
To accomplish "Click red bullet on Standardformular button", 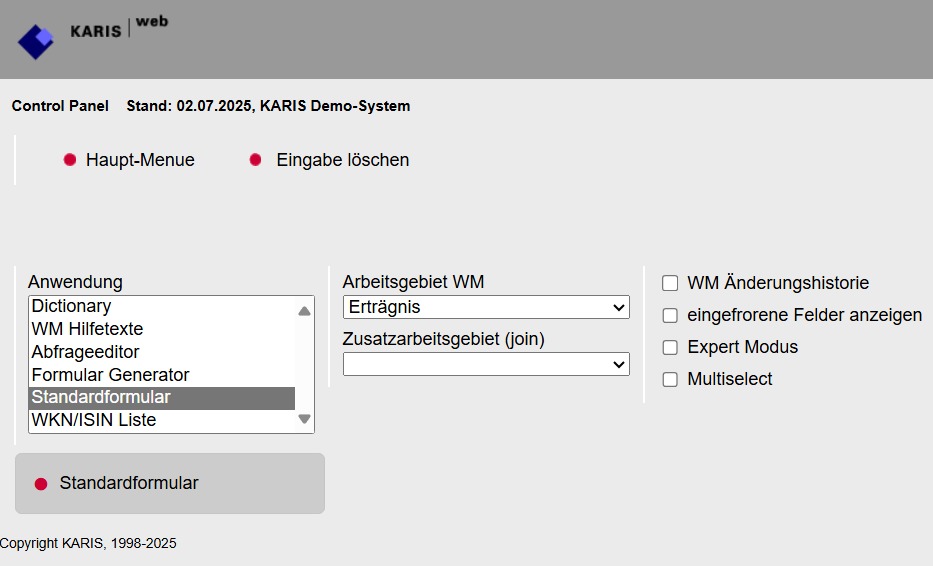I will point(41,484).
